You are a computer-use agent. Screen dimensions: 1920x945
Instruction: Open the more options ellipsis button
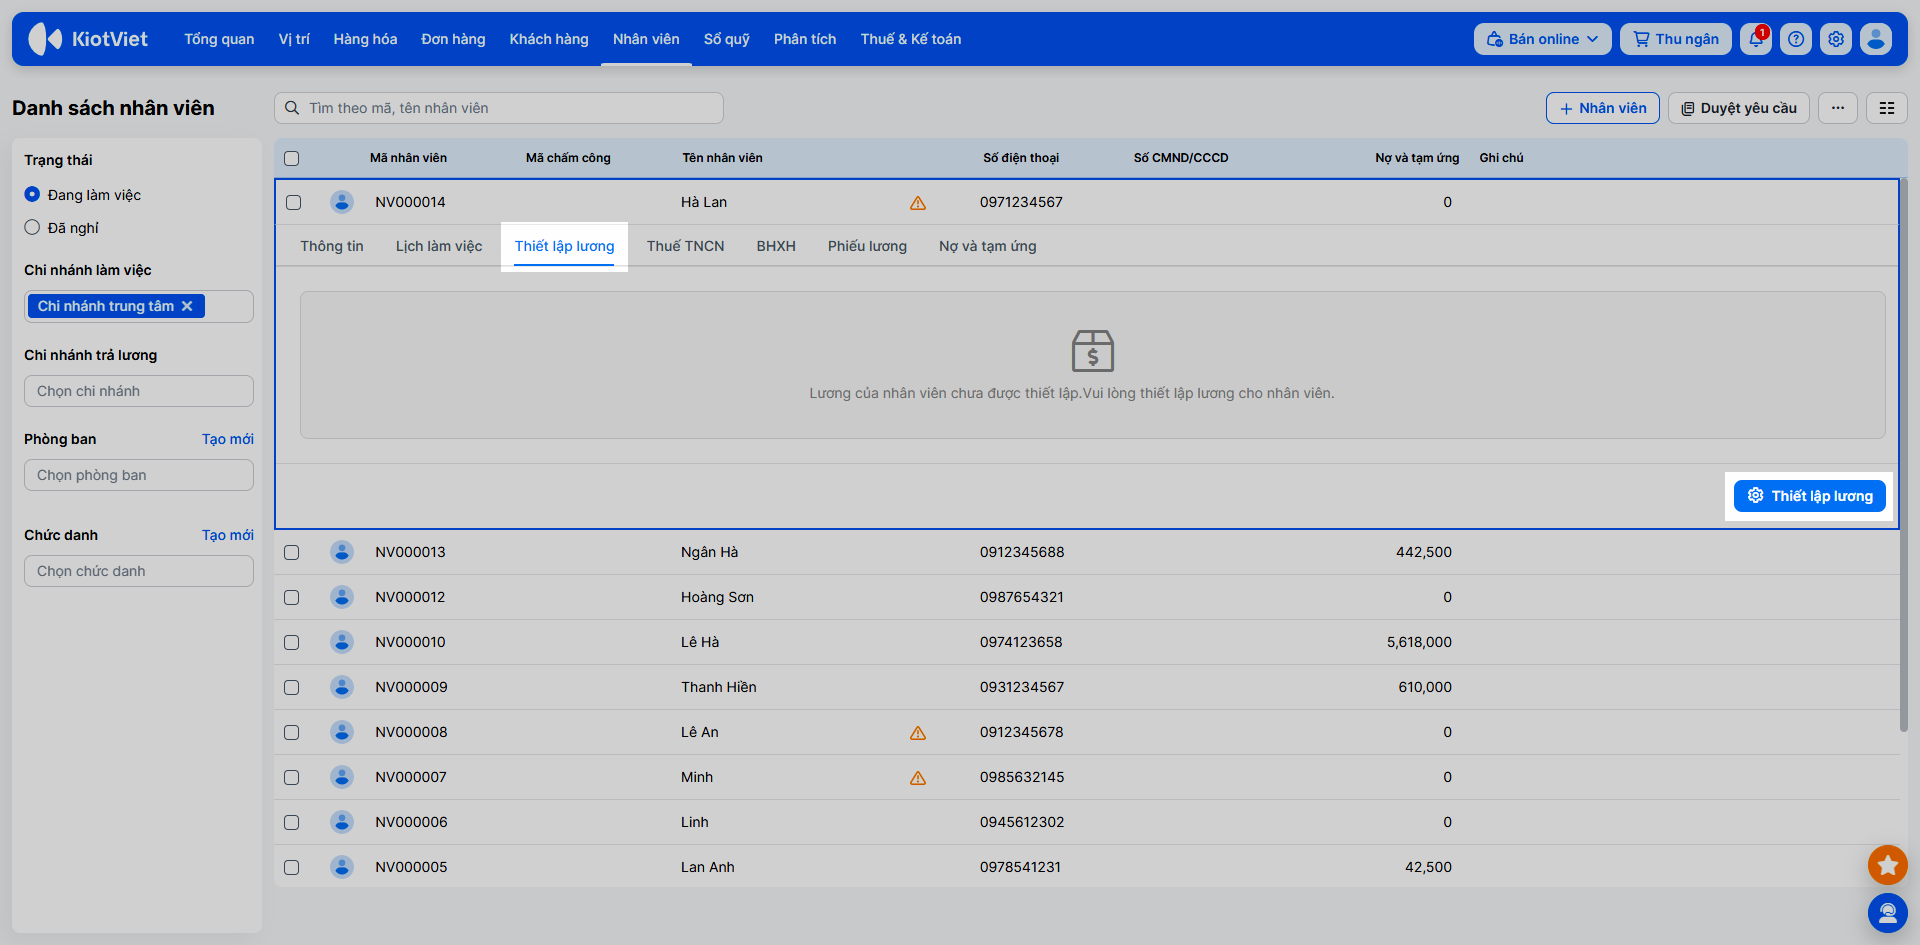[1838, 108]
